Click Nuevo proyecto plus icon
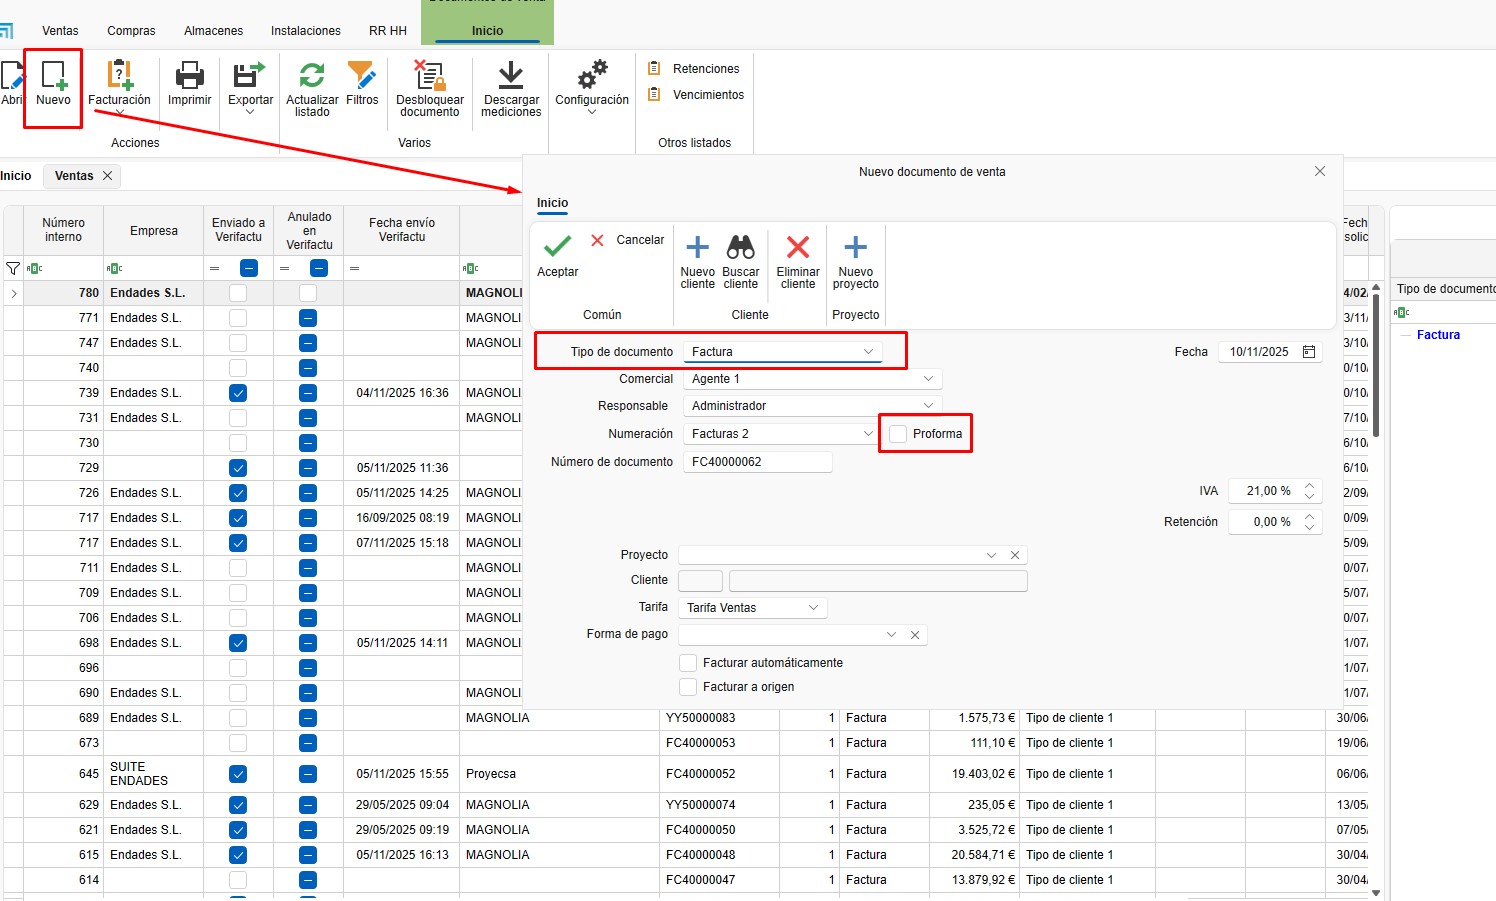Screen dimensions: 1496x901 tap(855, 248)
